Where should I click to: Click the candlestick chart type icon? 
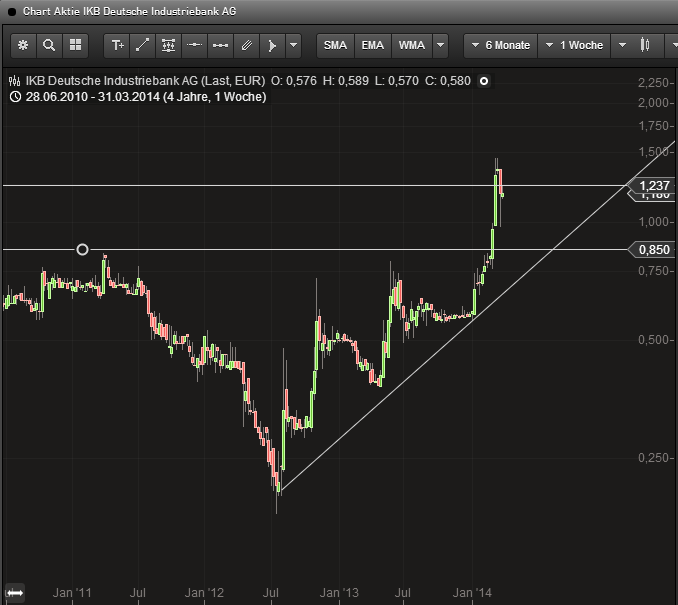(645, 45)
